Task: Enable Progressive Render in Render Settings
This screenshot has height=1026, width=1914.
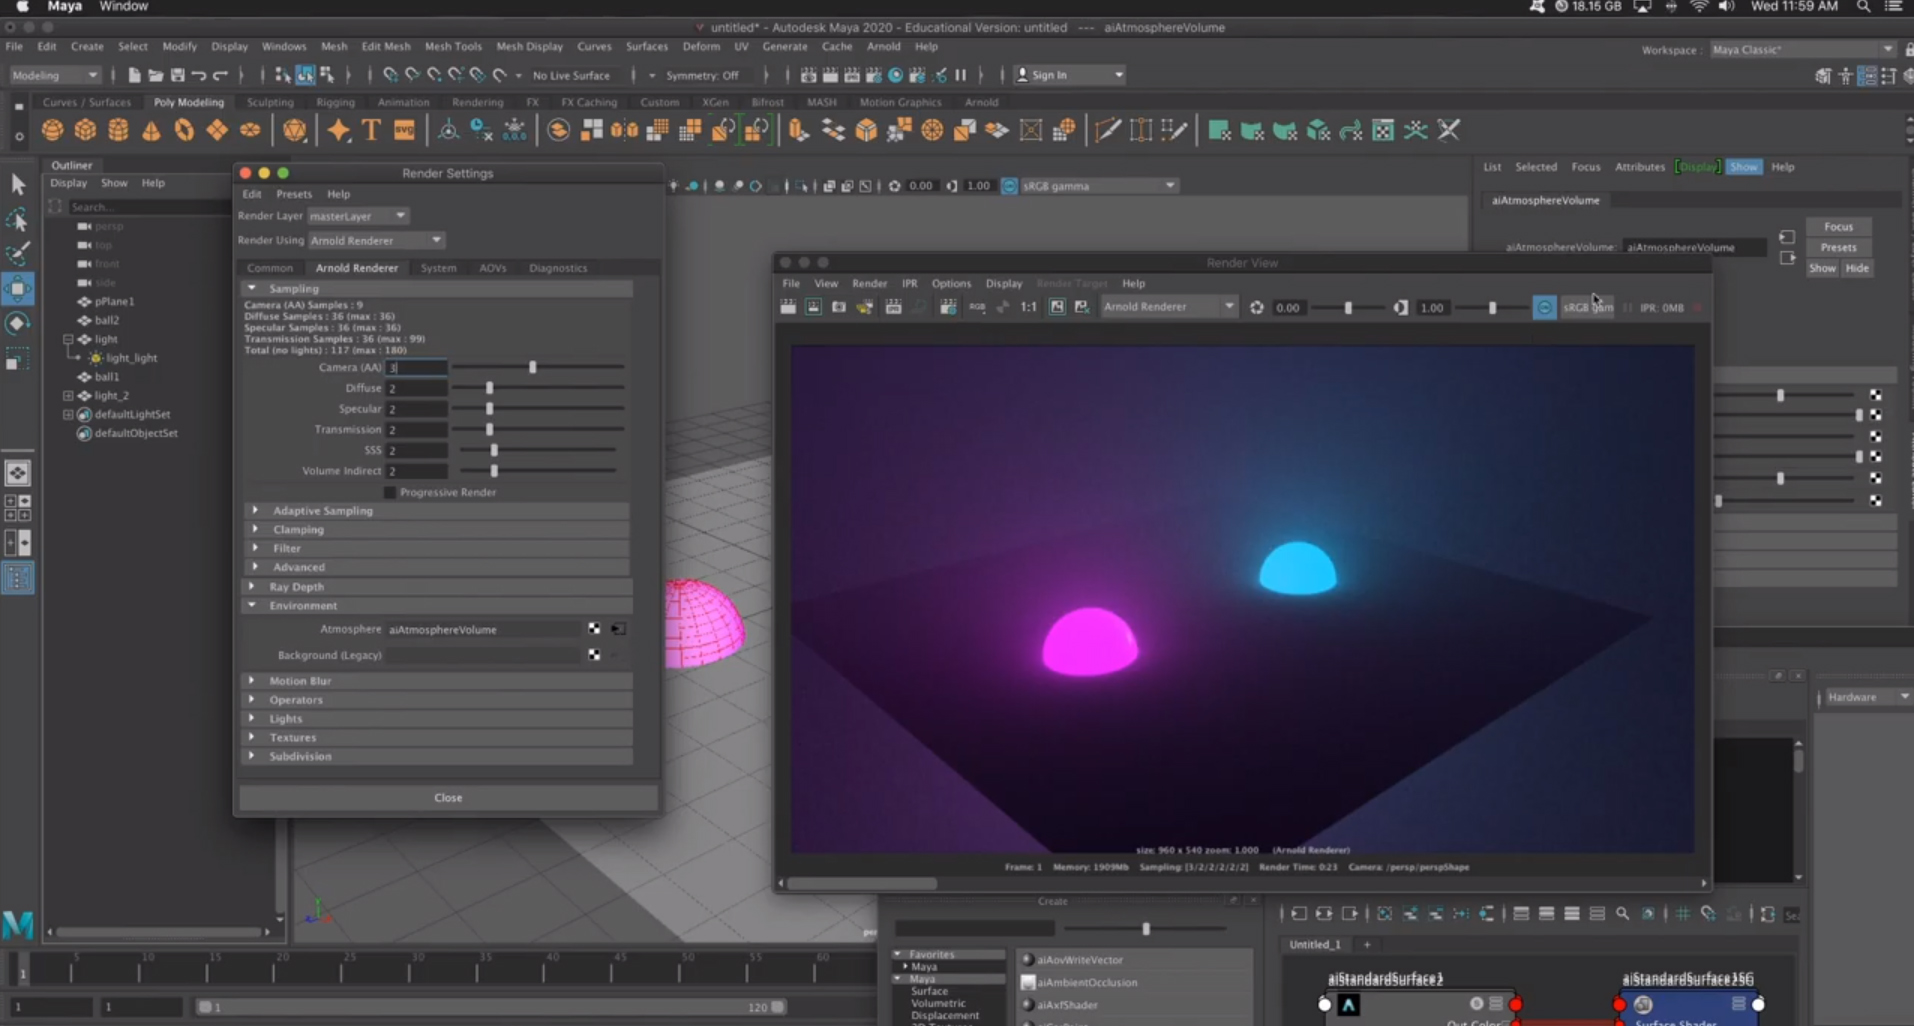Action: click(388, 492)
